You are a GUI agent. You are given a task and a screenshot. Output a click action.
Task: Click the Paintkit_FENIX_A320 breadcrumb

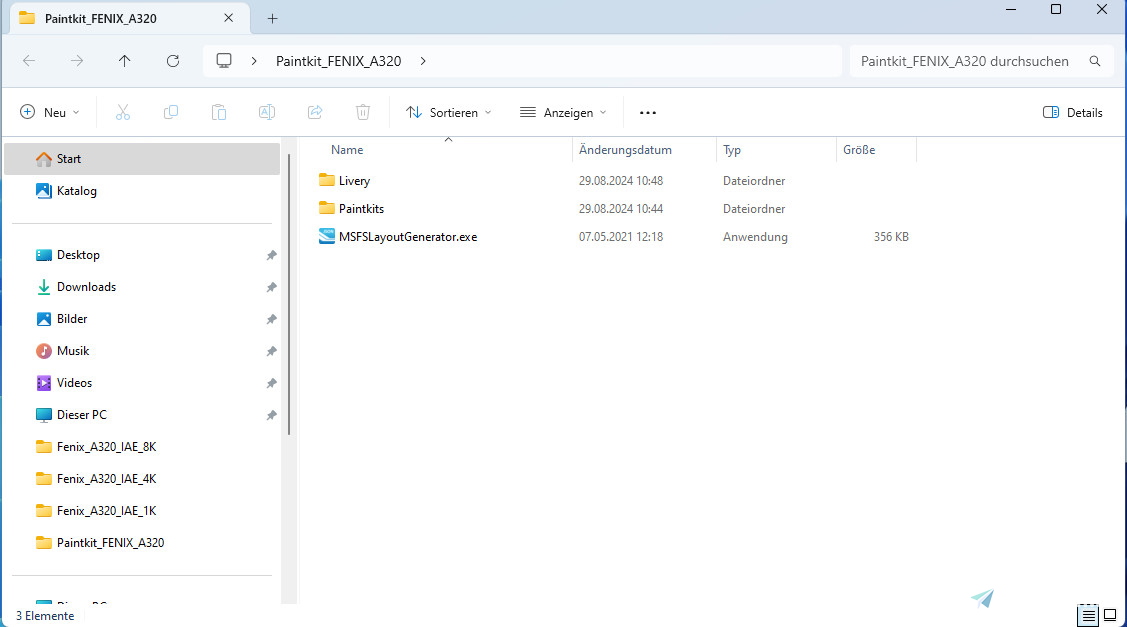point(339,61)
